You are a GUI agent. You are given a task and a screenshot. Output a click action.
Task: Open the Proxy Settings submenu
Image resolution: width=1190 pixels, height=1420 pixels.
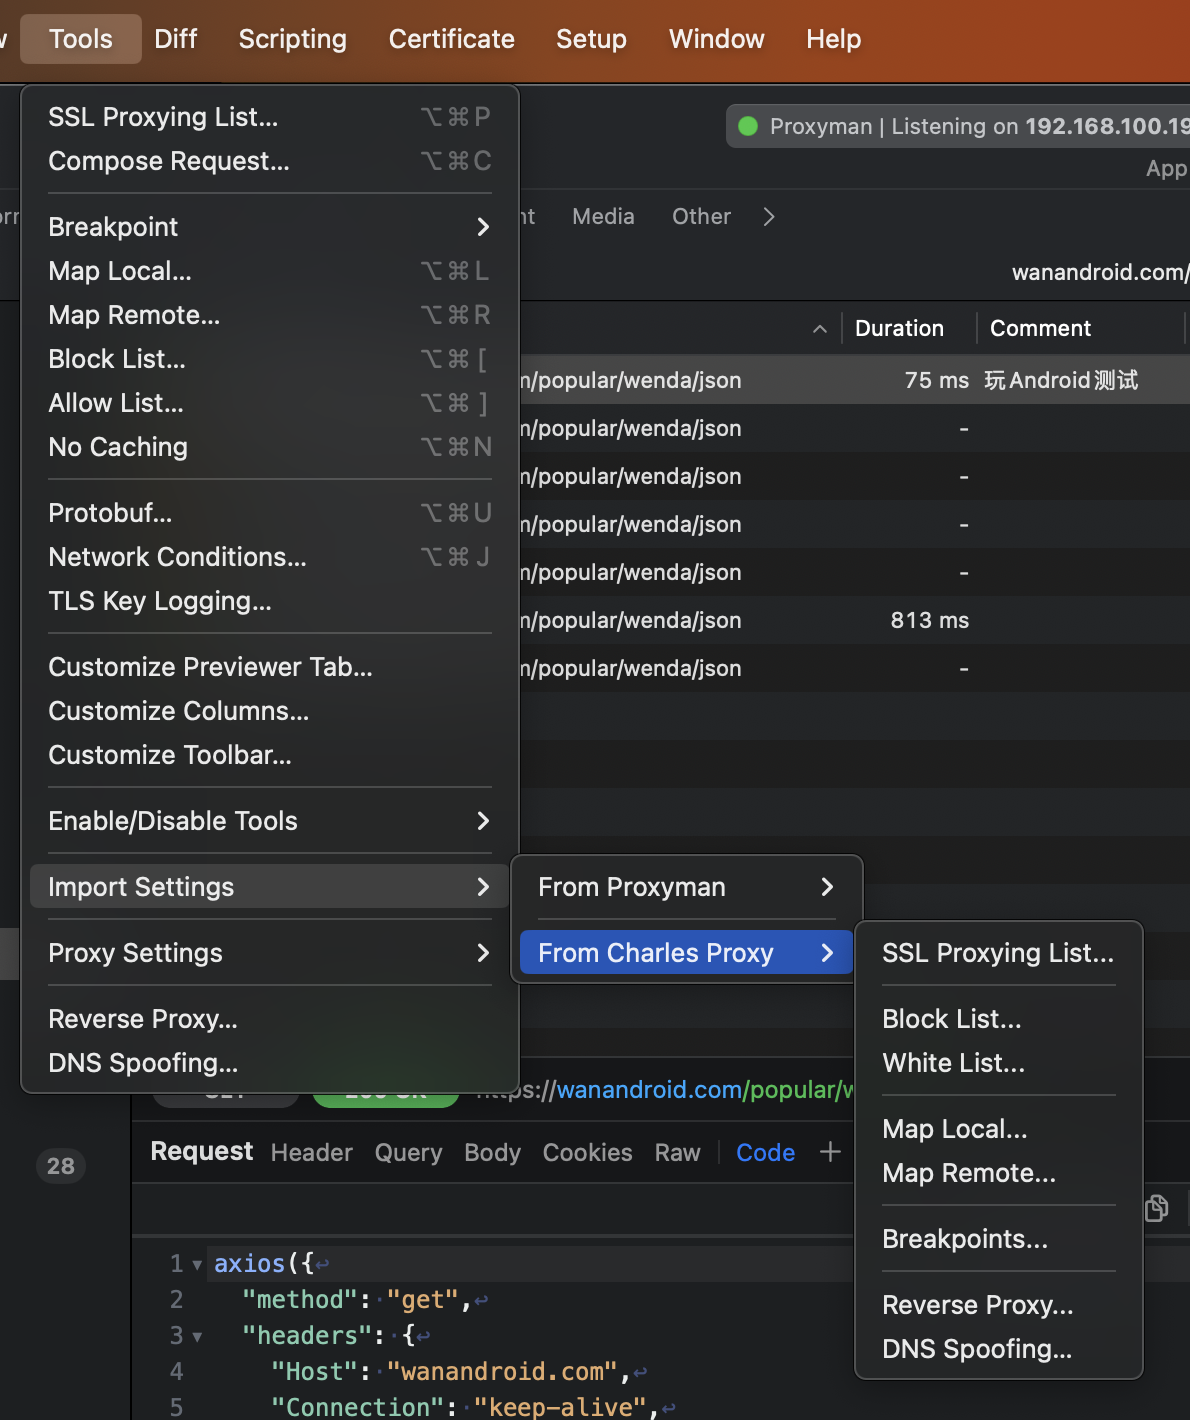click(270, 953)
